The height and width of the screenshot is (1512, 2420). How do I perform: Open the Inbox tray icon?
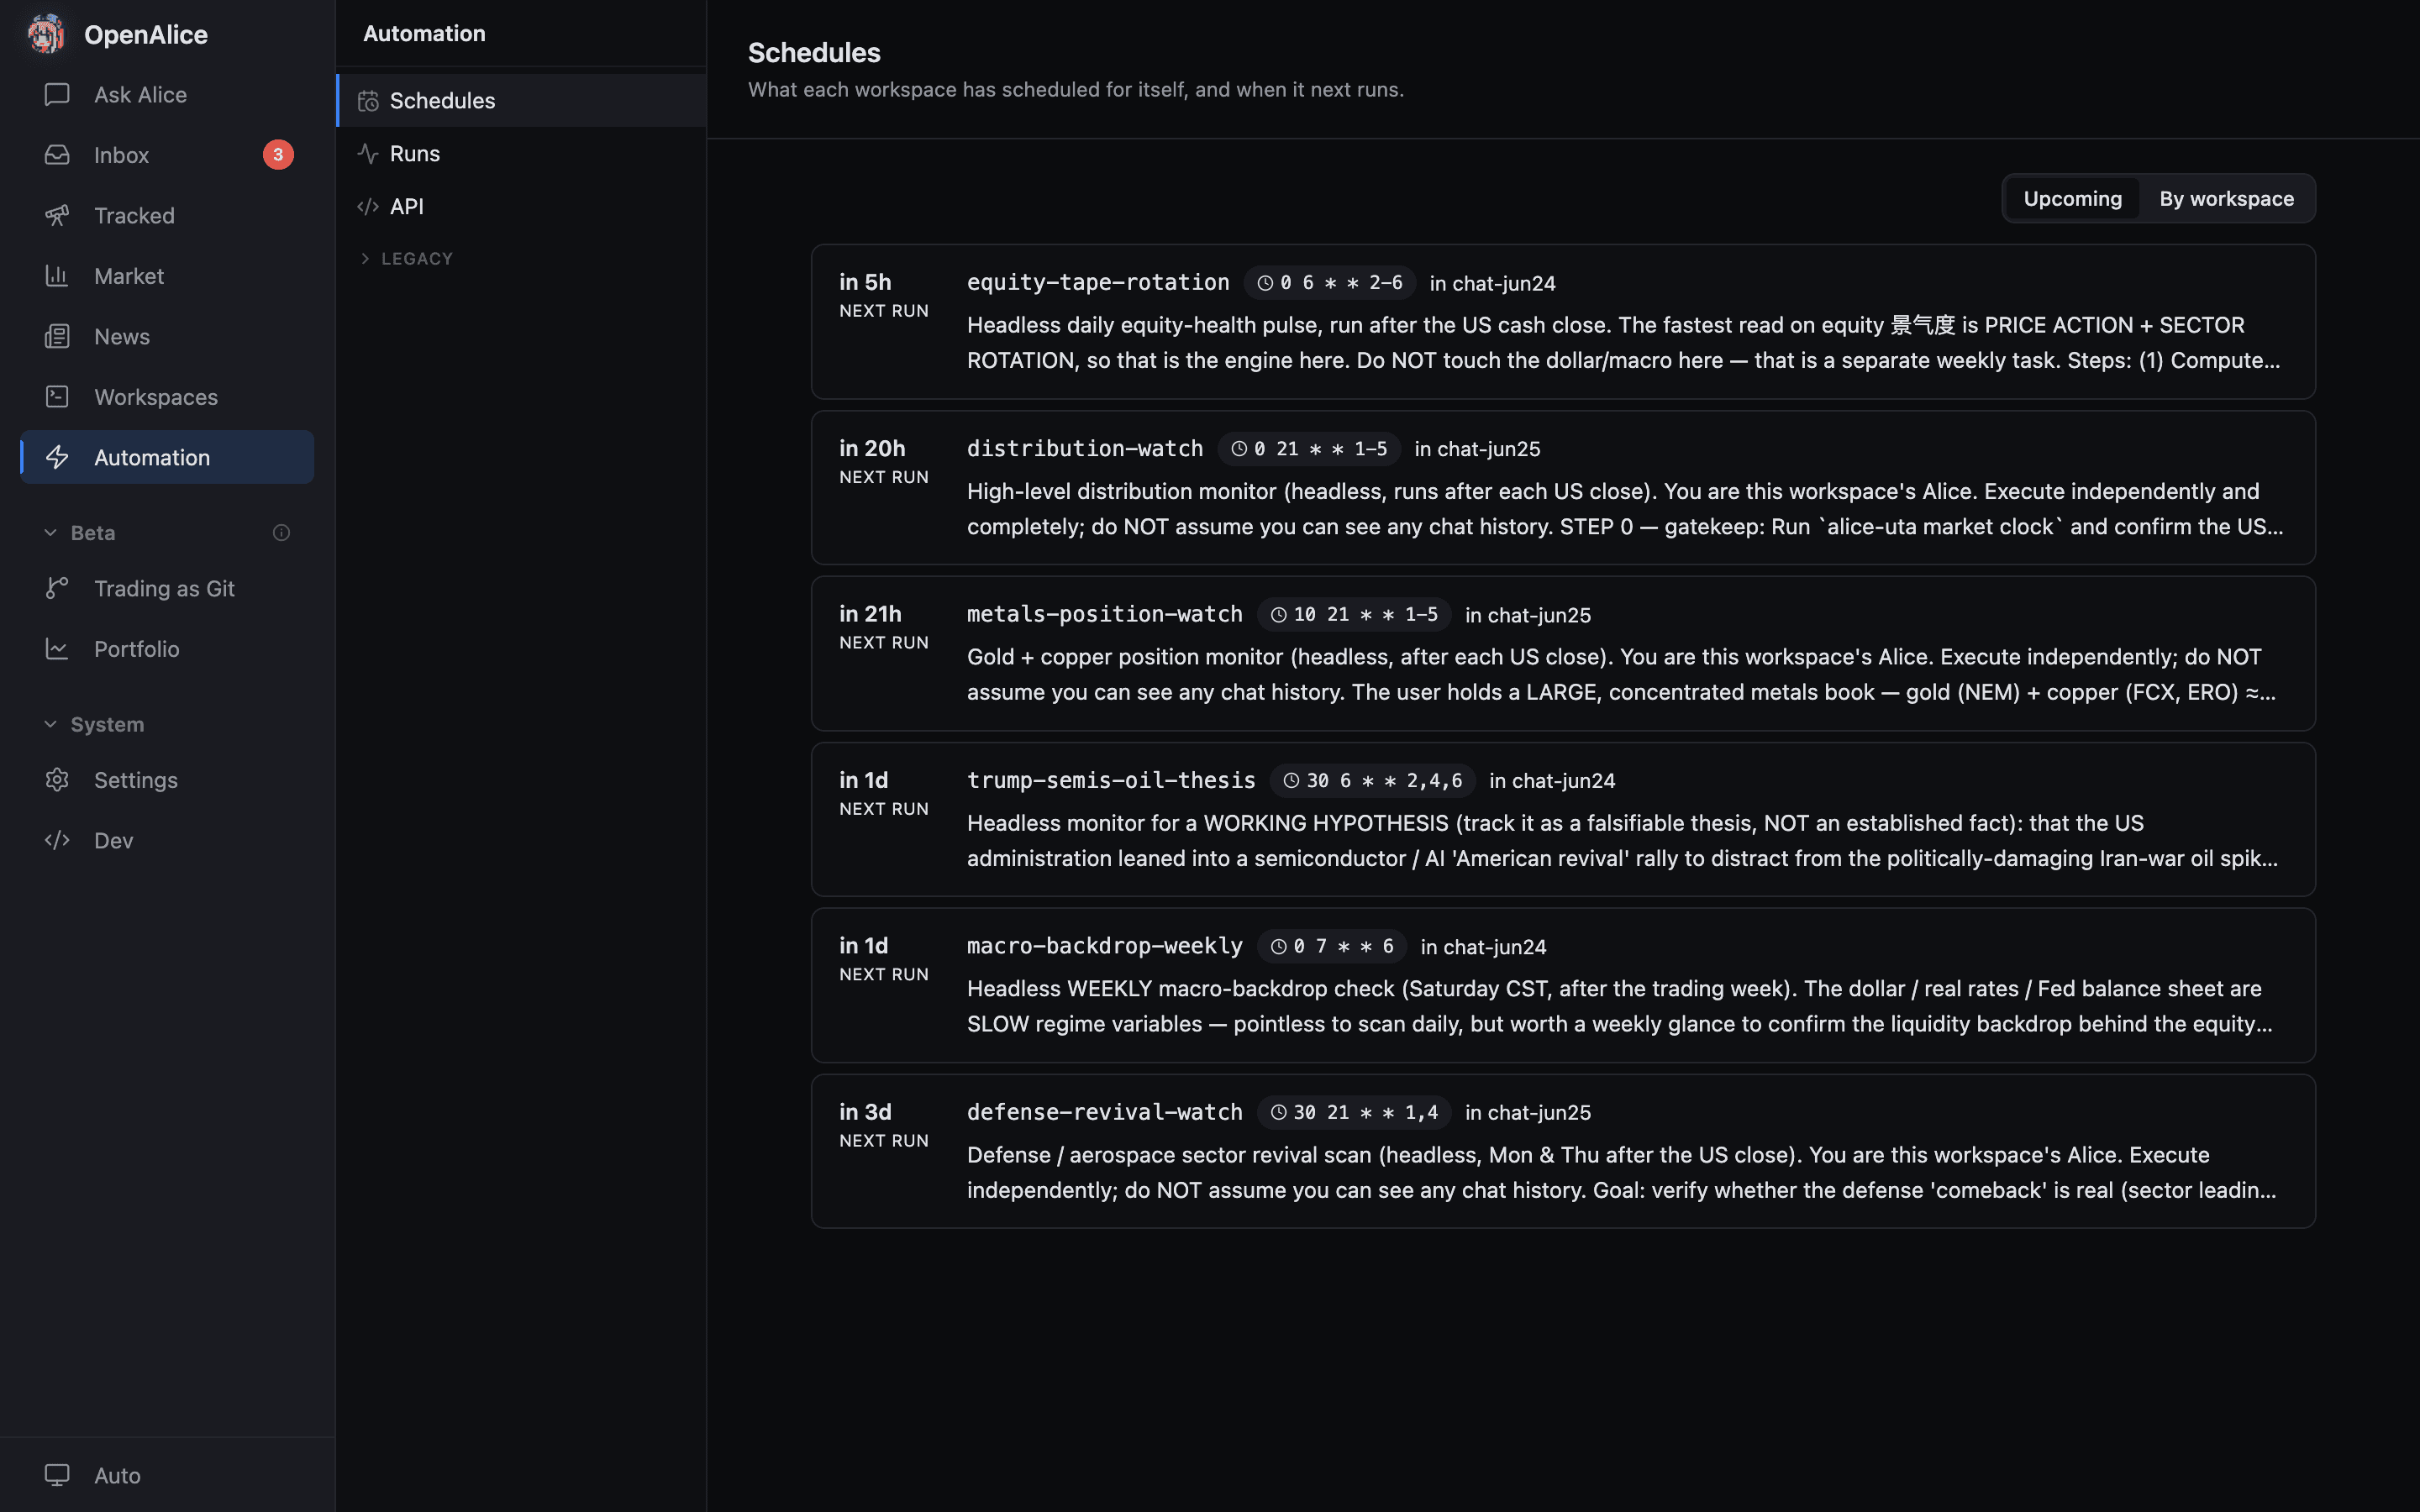57,155
